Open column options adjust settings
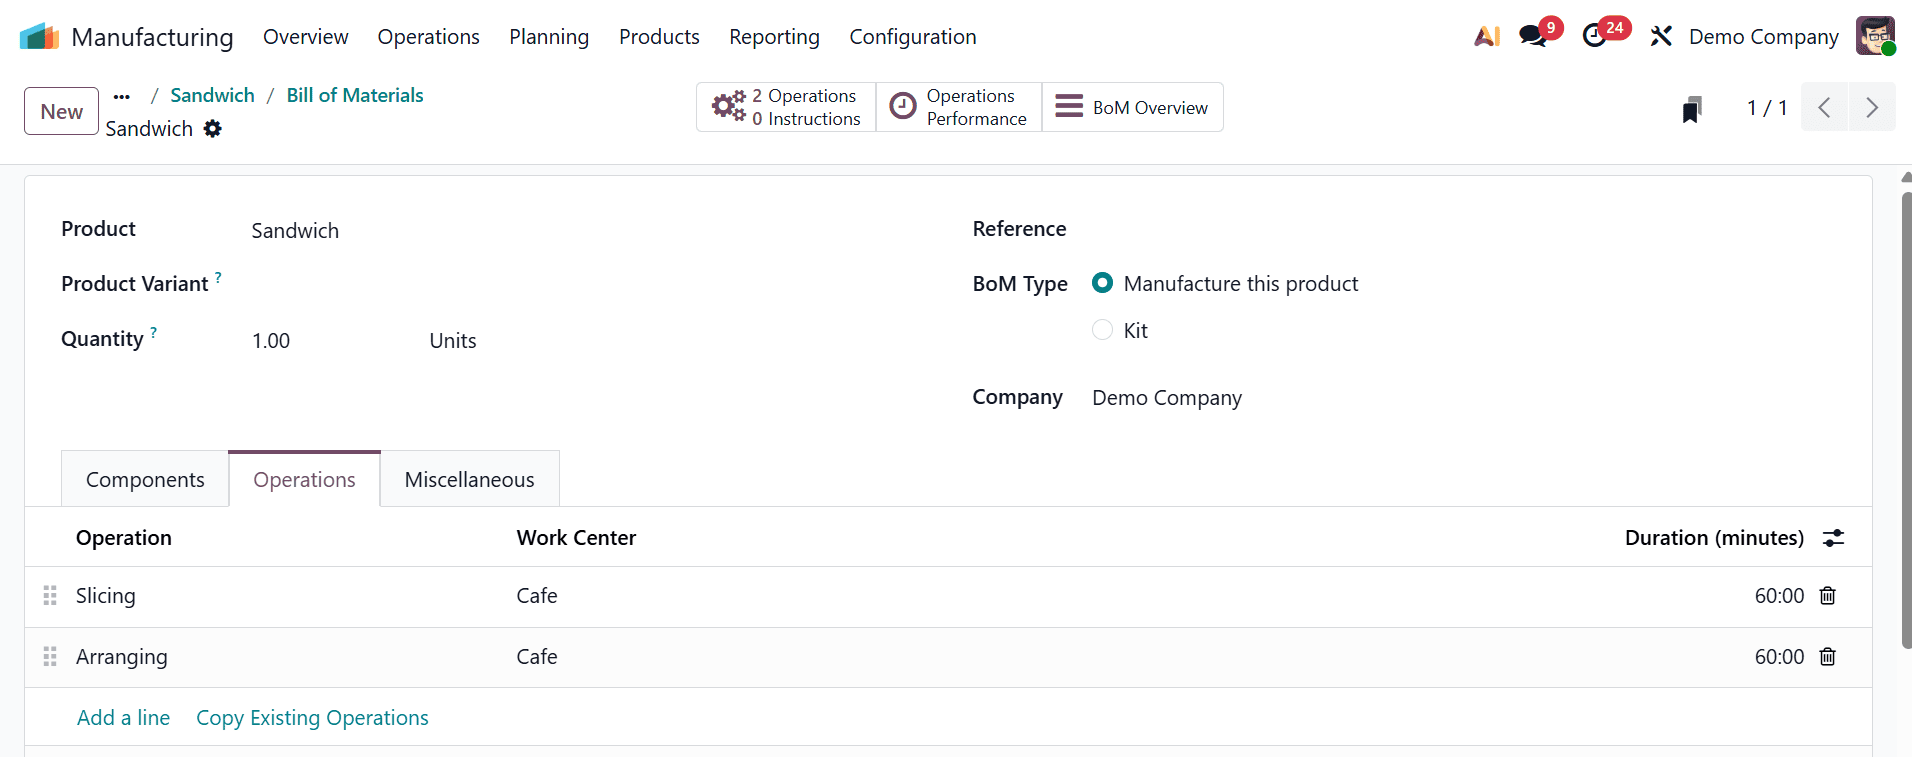The height and width of the screenshot is (757, 1912). point(1833,538)
